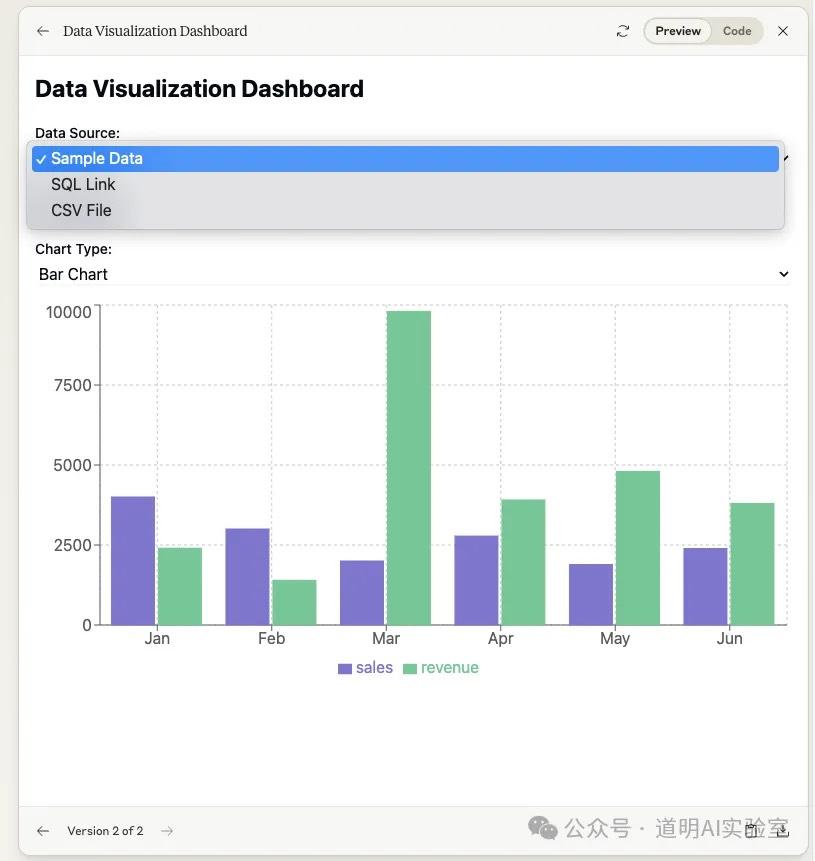This screenshot has height=861, width=815.
Task: Click the Version 2 of 2 label
Action: click(x=105, y=831)
